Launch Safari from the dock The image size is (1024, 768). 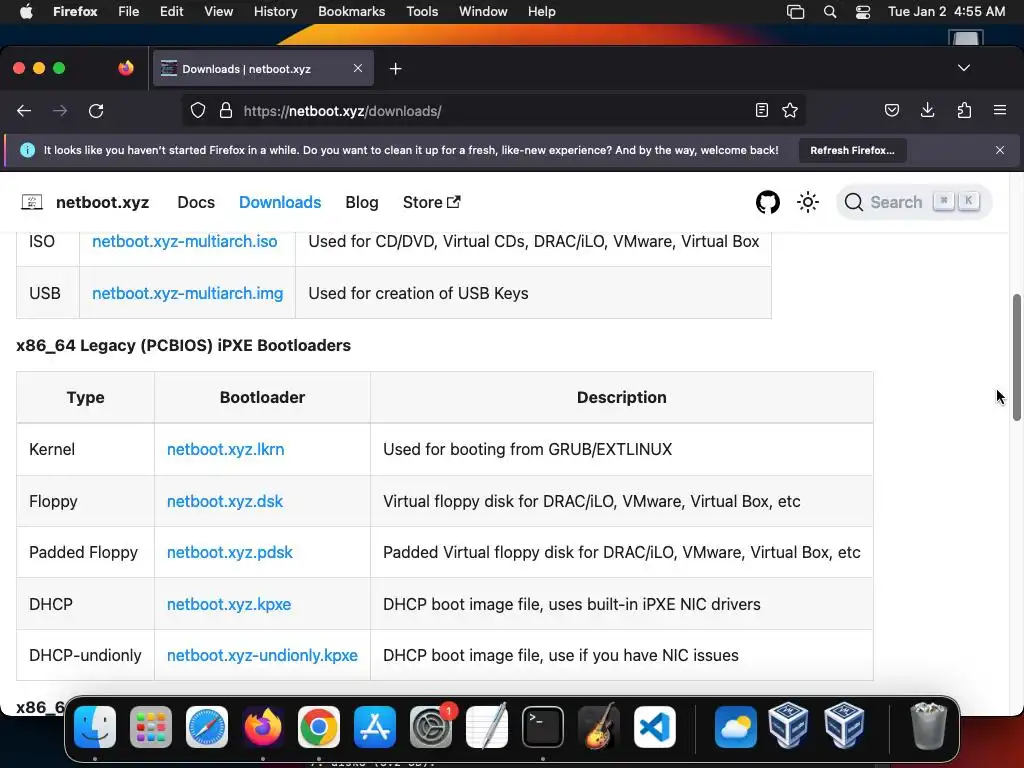click(x=207, y=727)
